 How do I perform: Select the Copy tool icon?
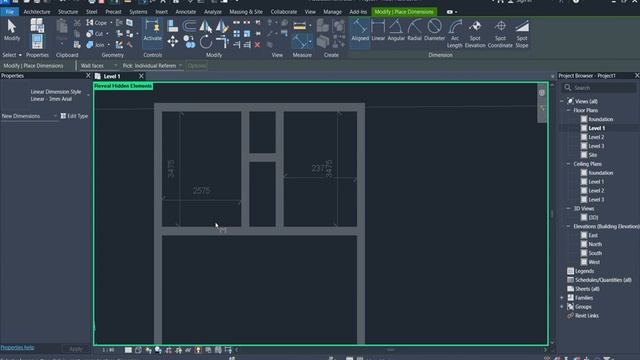coord(189,41)
